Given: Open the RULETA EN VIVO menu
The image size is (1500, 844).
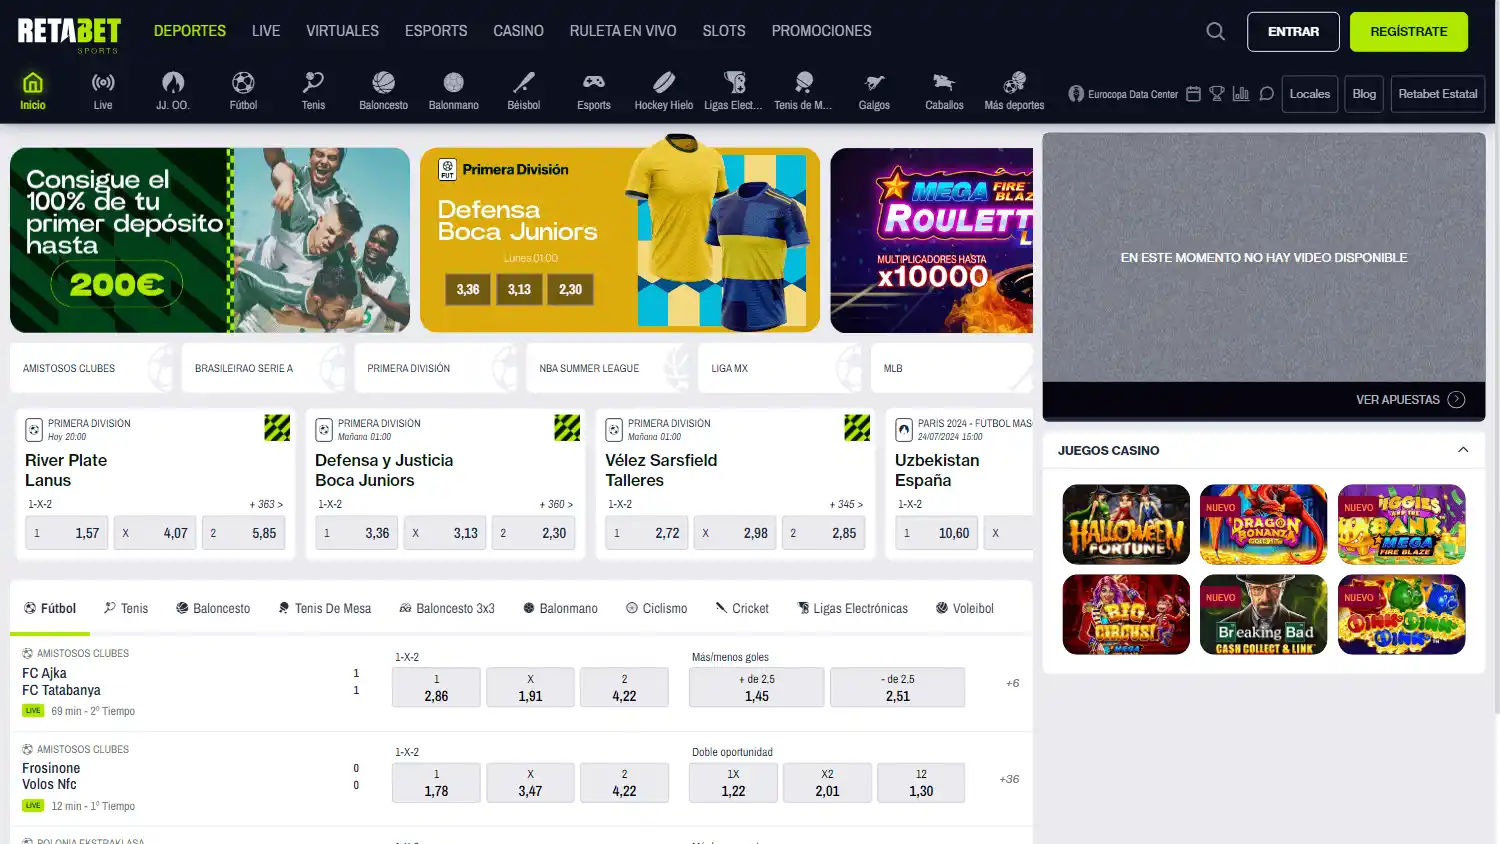Looking at the screenshot, I should (623, 31).
